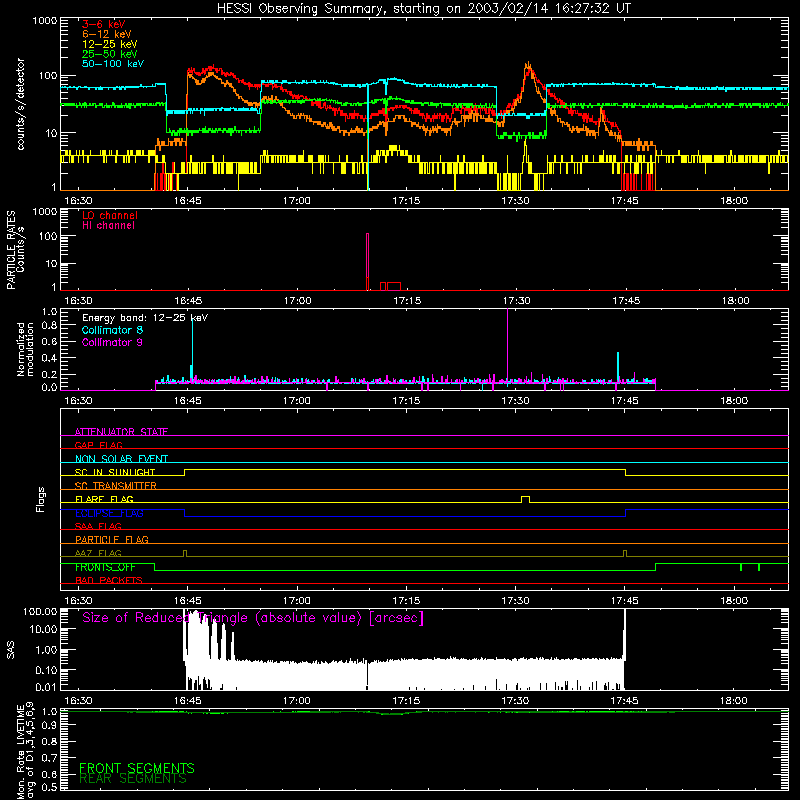Select the Collimator 8 legend label

click(112, 330)
